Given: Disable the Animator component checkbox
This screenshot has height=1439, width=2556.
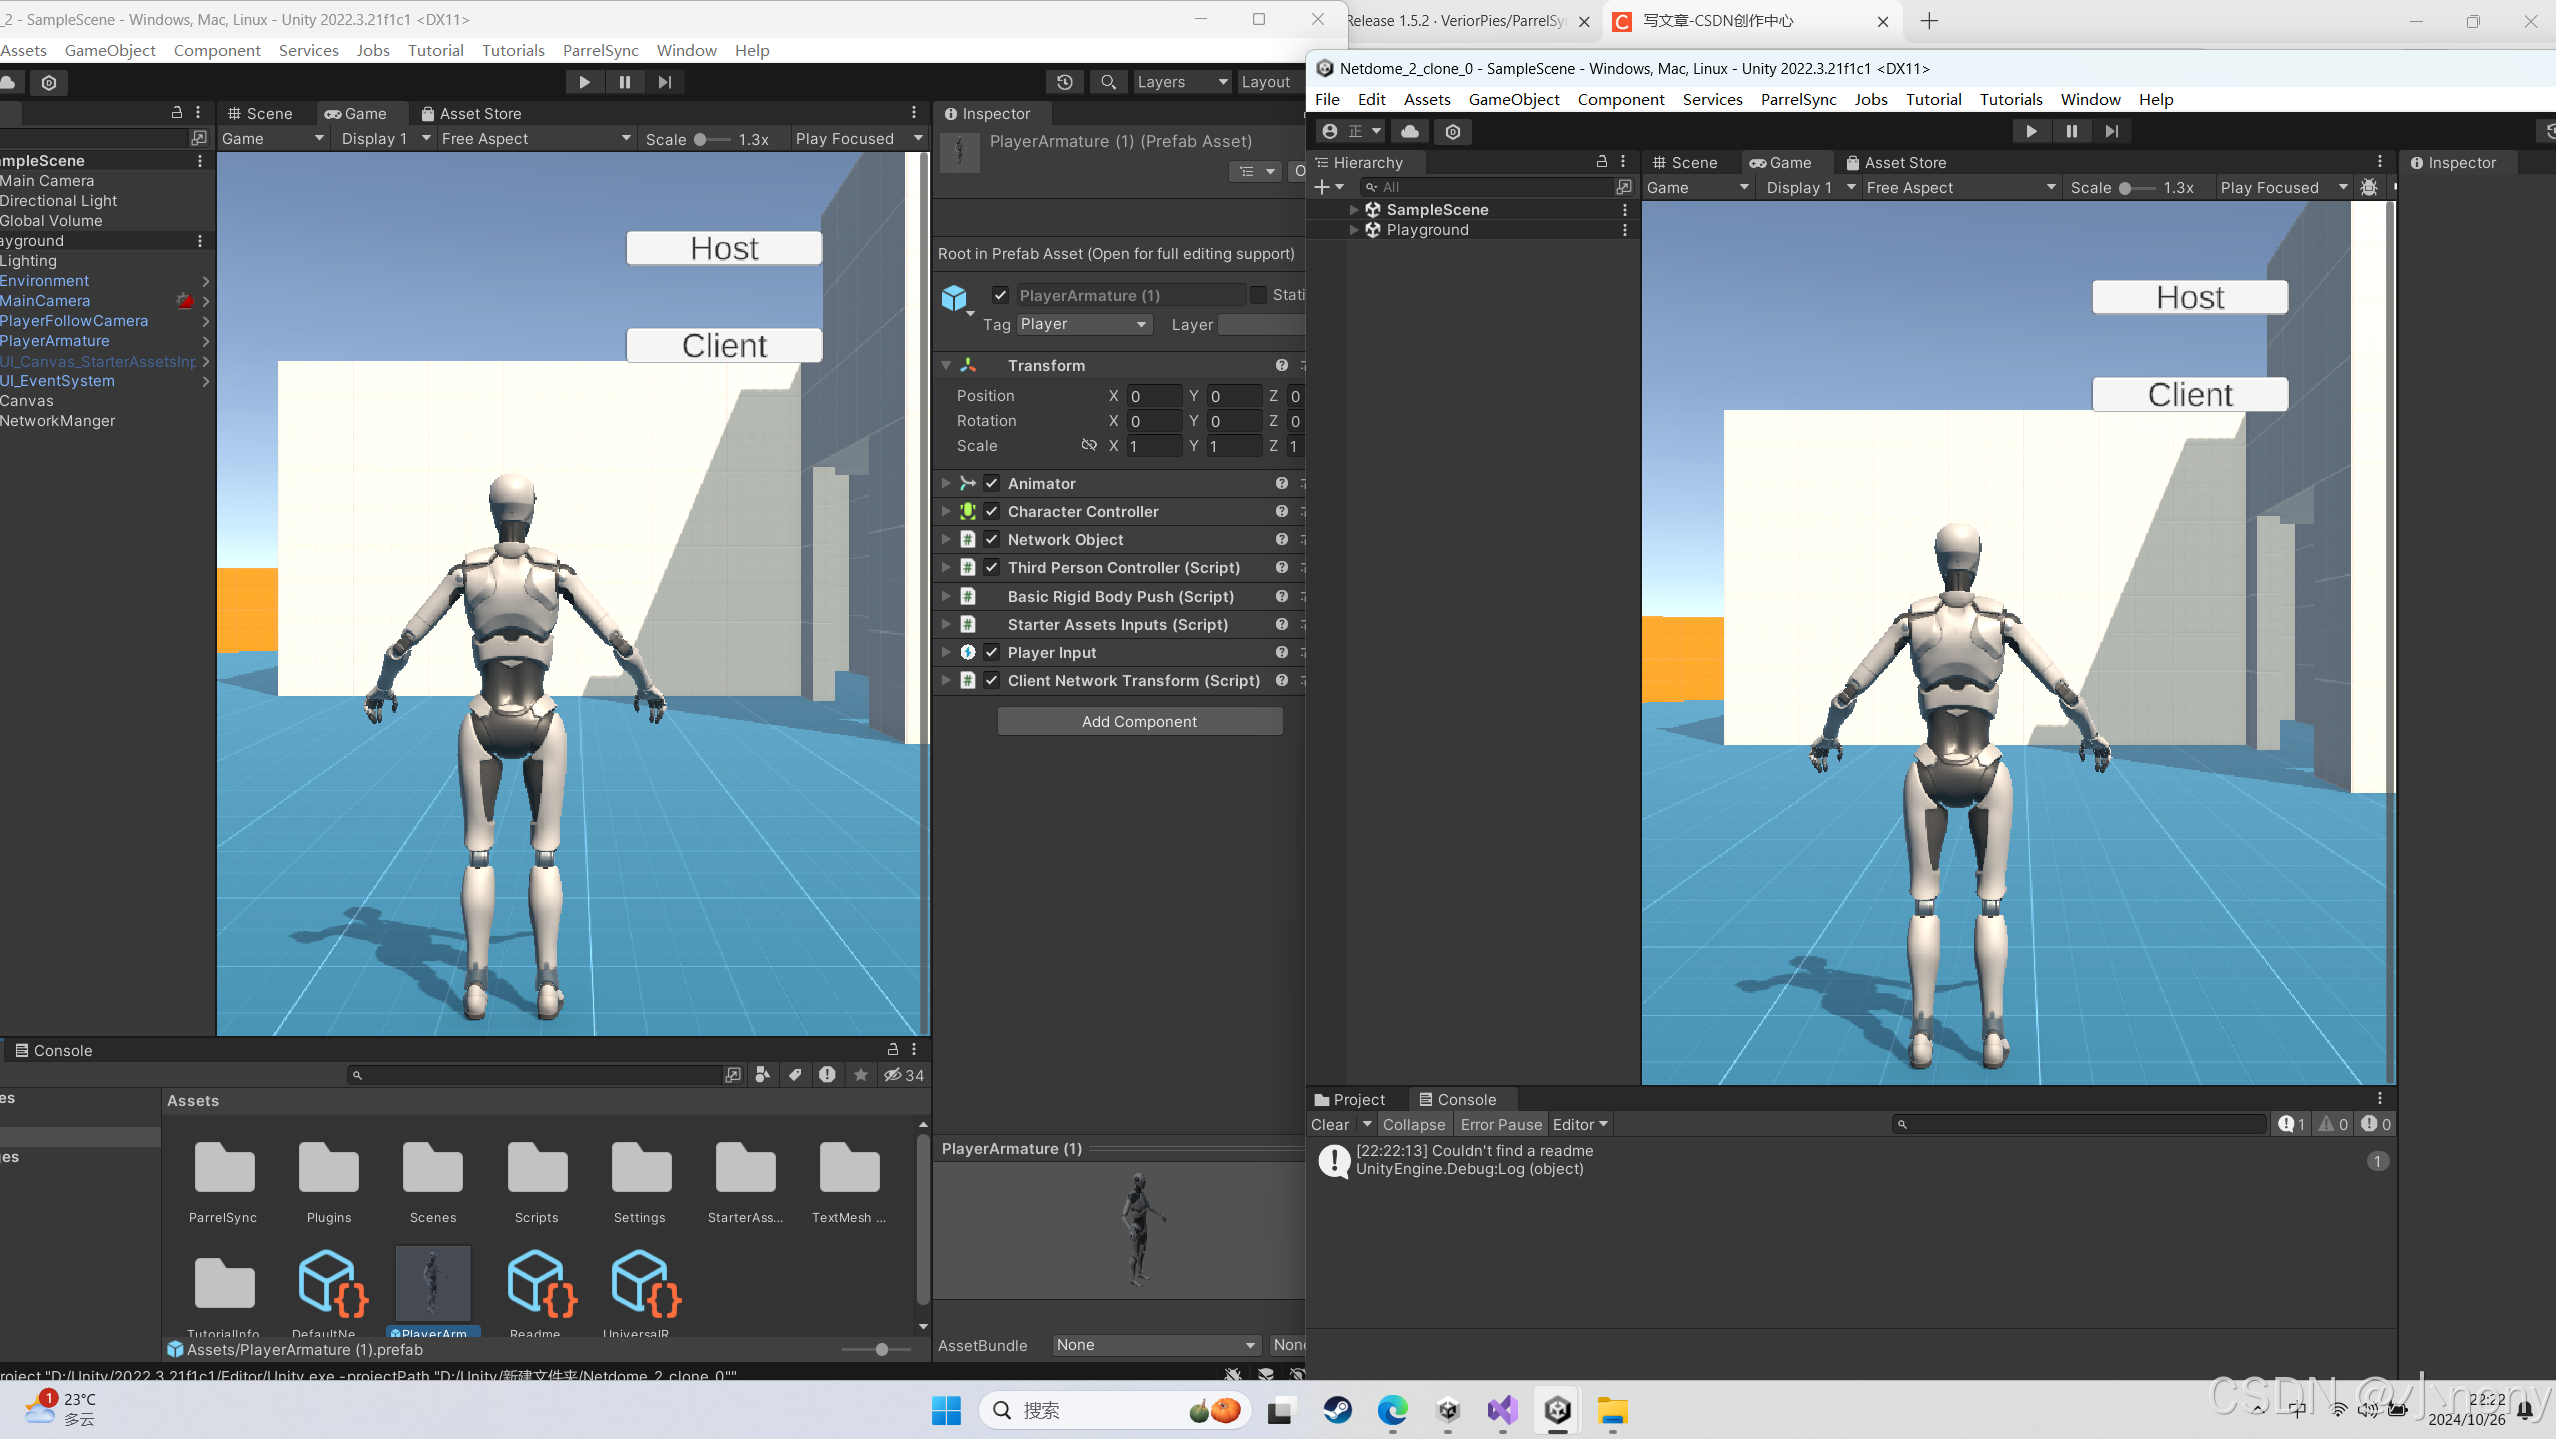Looking at the screenshot, I should pos(990,483).
